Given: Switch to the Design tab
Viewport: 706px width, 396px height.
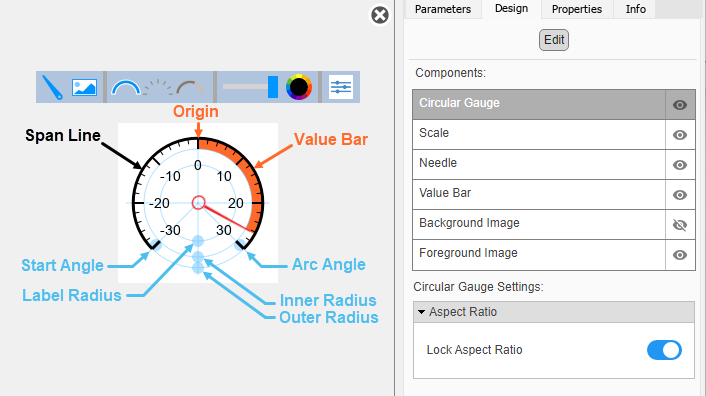Looking at the screenshot, I should [x=511, y=9].
